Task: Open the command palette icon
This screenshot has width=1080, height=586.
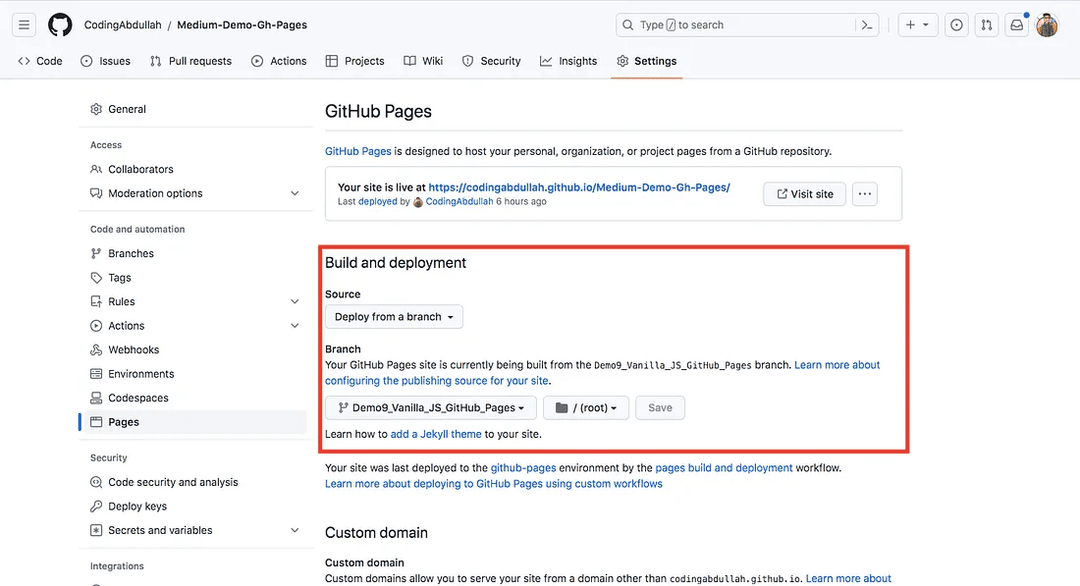Action: tap(868, 25)
